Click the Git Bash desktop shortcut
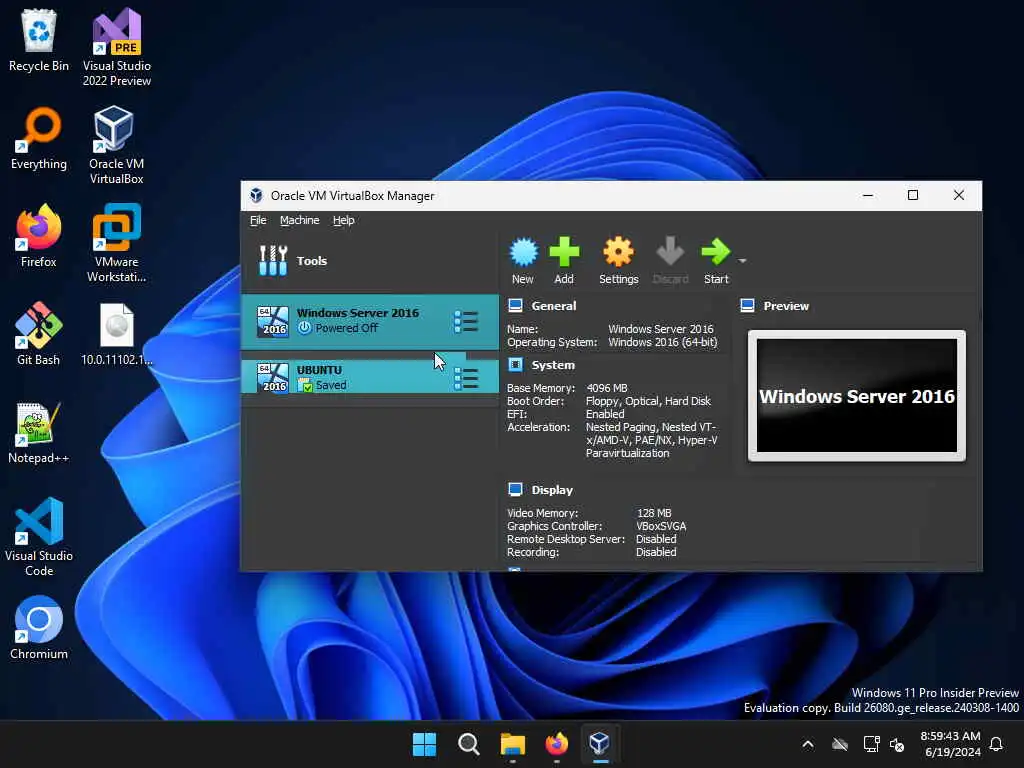Viewport: 1024px width, 768px height. (x=39, y=334)
